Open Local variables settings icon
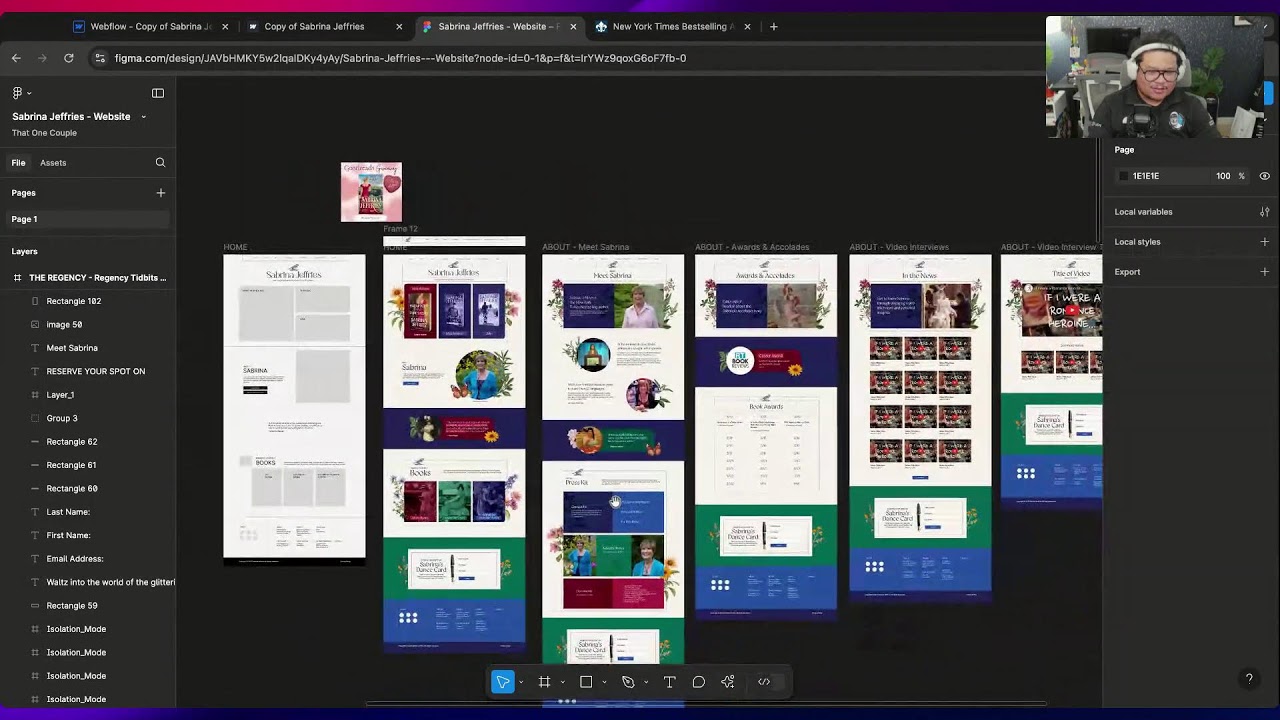Screen dimensions: 1280x720 coord(1264,212)
